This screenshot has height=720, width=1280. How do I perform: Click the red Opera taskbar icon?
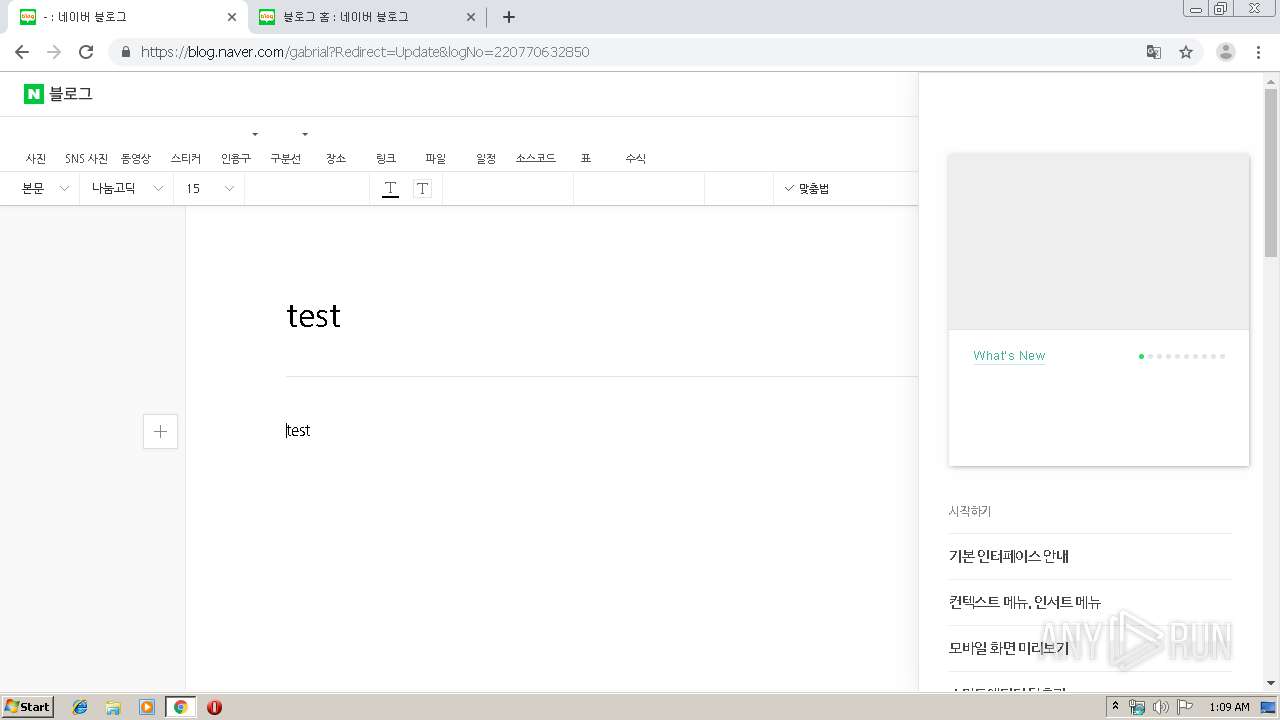[214, 707]
